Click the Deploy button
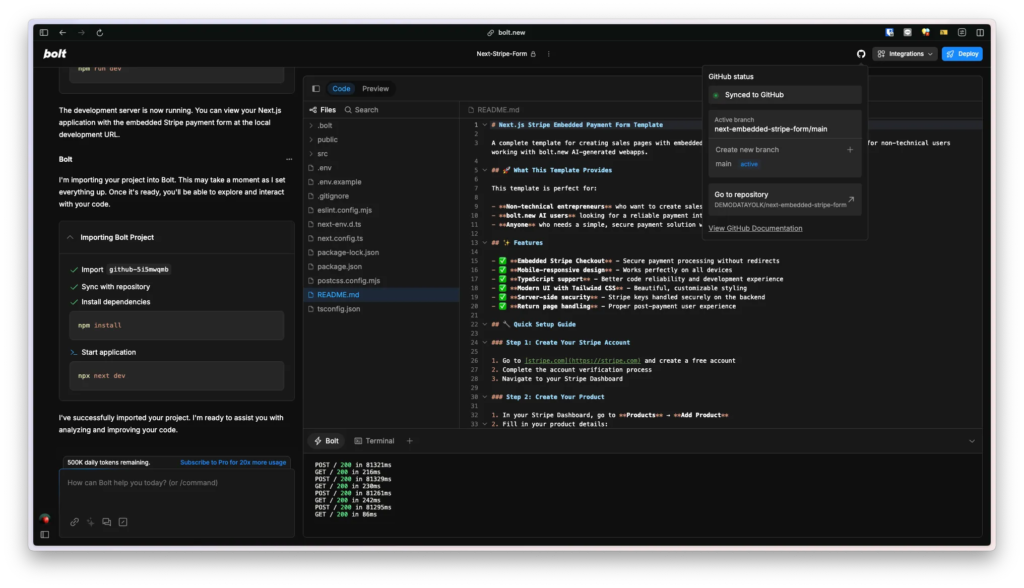This screenshot has width=1024, height=588. tap(962, 54)
